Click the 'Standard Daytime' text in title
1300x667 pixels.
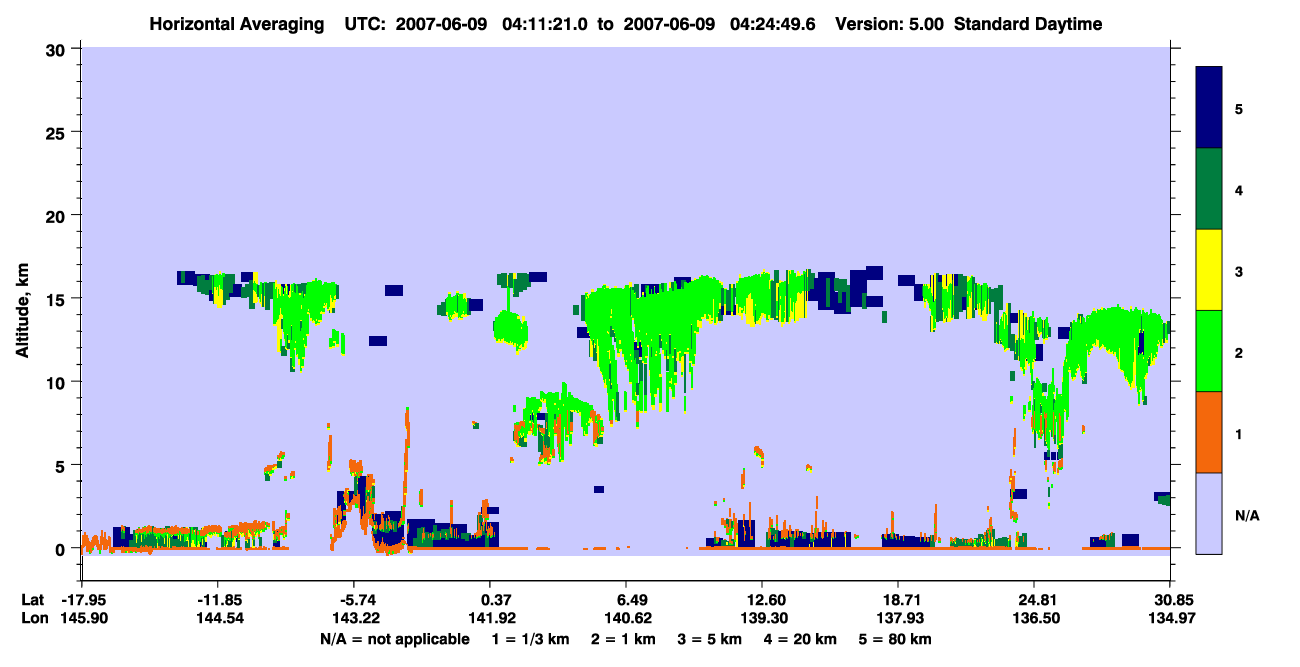point(1028,24)
